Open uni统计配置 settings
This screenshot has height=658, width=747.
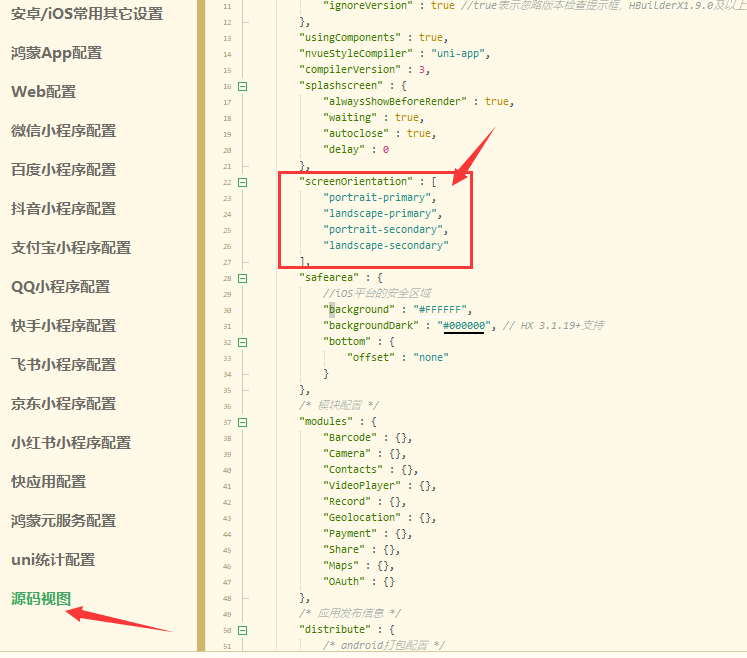(x=53, y=560)
